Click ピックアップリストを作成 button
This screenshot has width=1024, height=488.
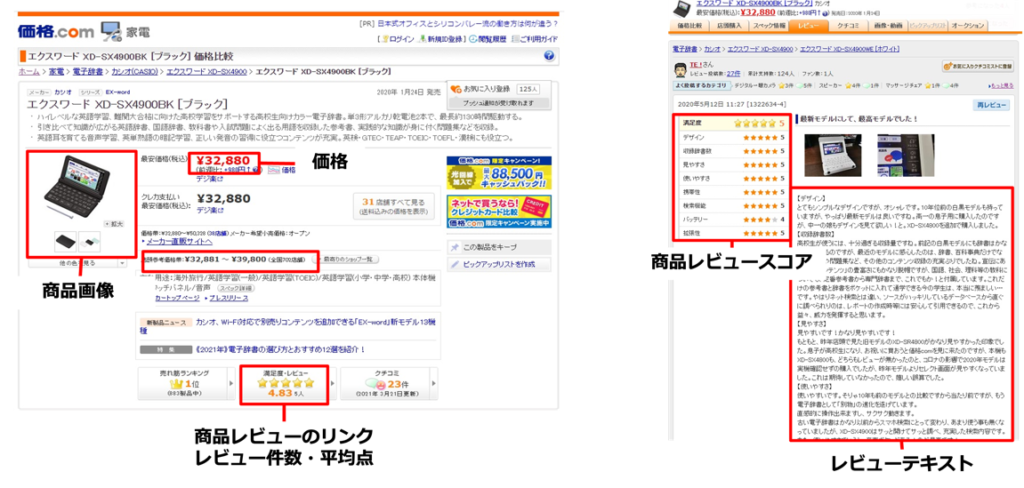[498, 264]
